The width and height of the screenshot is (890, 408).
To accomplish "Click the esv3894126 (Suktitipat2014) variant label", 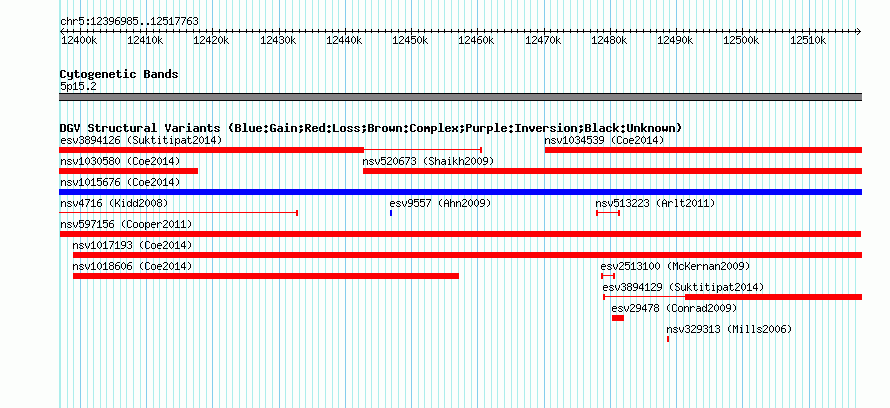I will 141,140.
